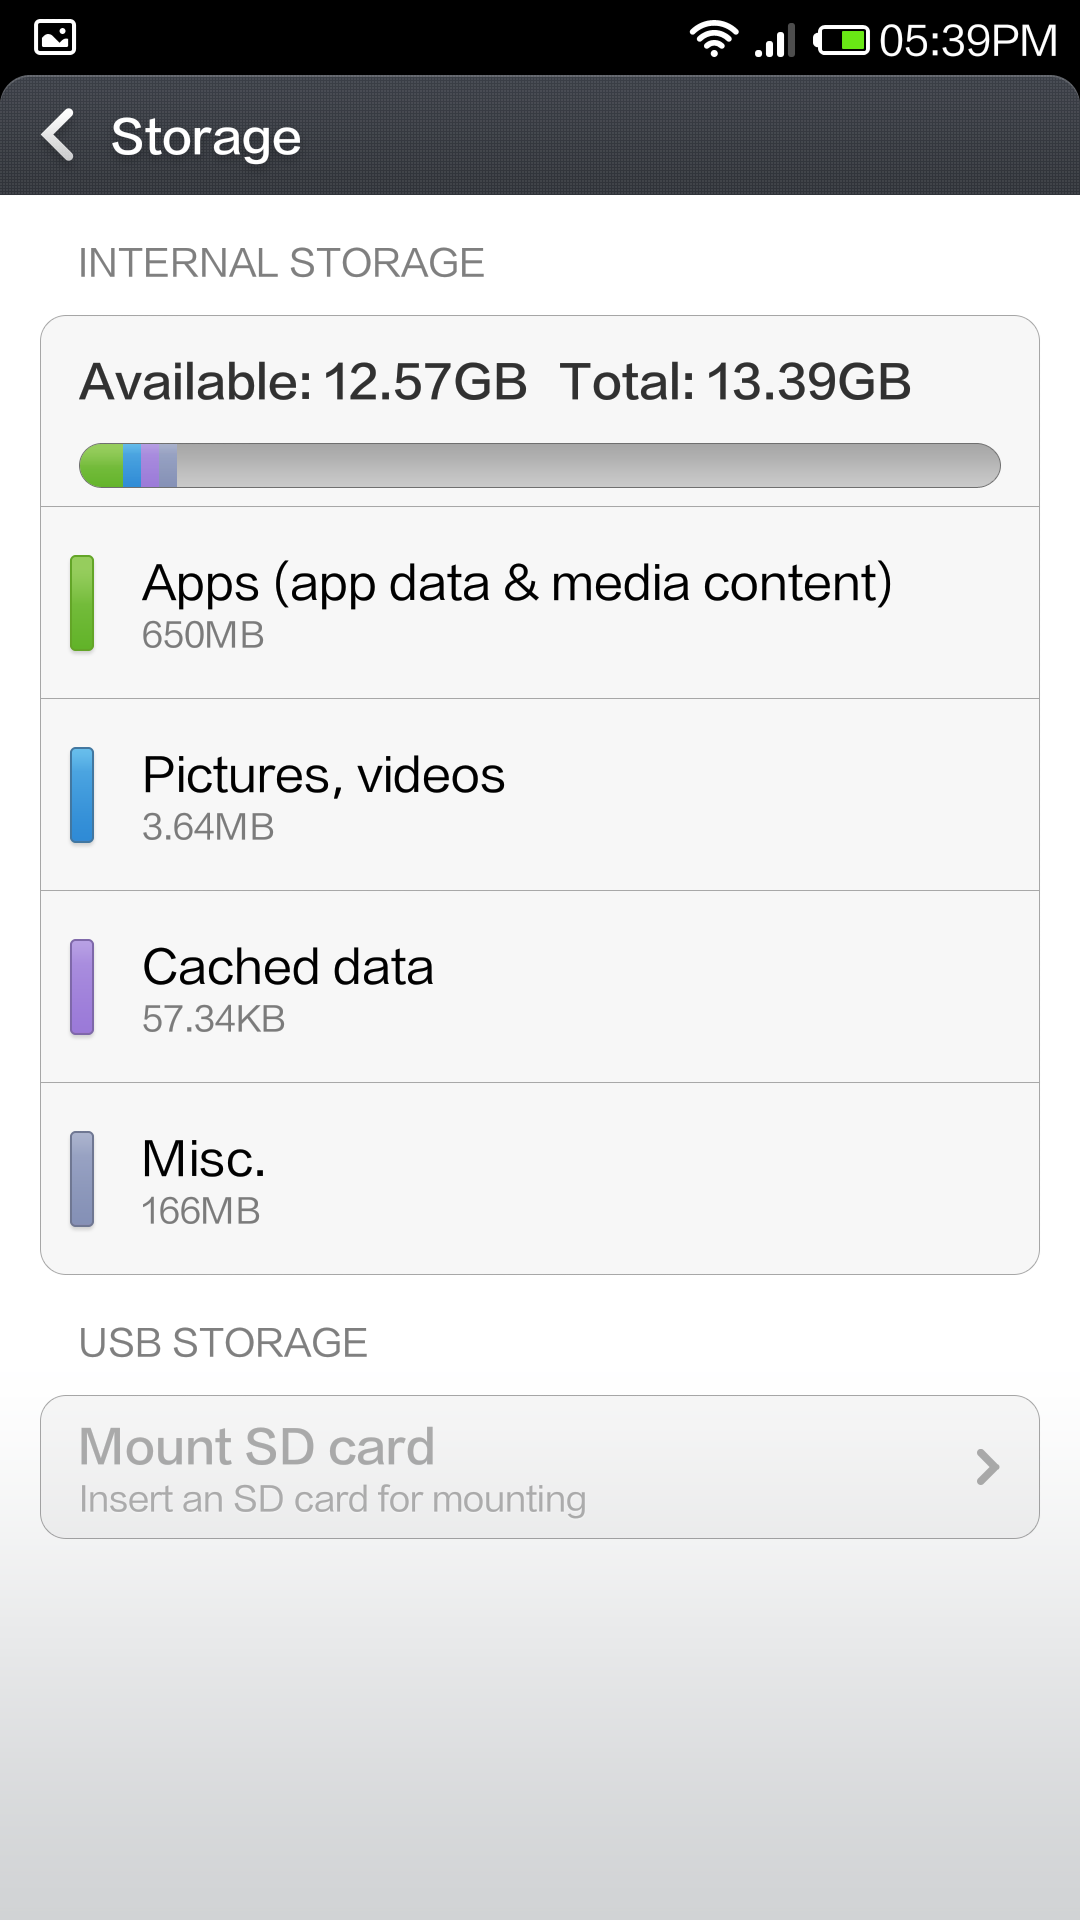Tap the cellular signal bars icon
Image resolution: width=1080 pixels, height=1920 pixels.
775,40
